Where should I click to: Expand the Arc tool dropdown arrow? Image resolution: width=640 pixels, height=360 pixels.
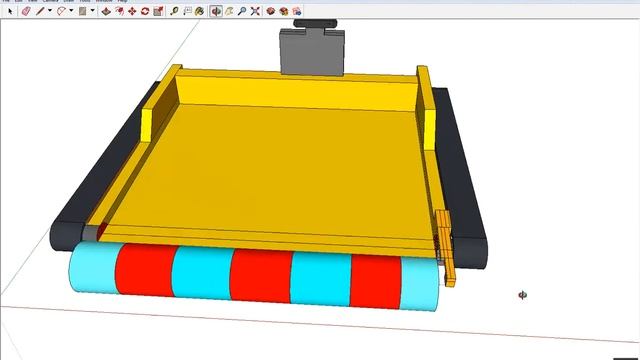[x=71, y=11]
